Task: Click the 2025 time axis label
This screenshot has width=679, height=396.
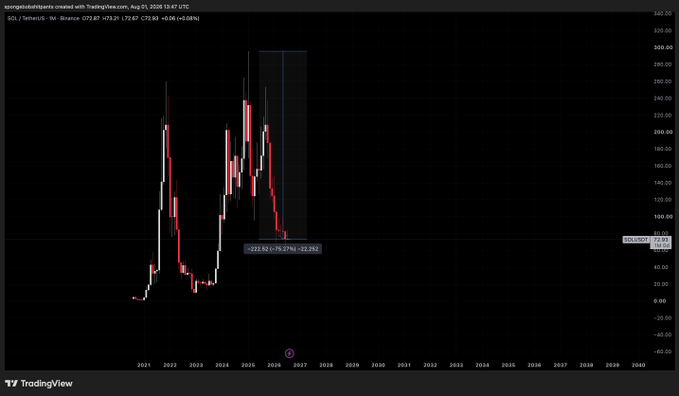Action: click(x=248, y=365)
